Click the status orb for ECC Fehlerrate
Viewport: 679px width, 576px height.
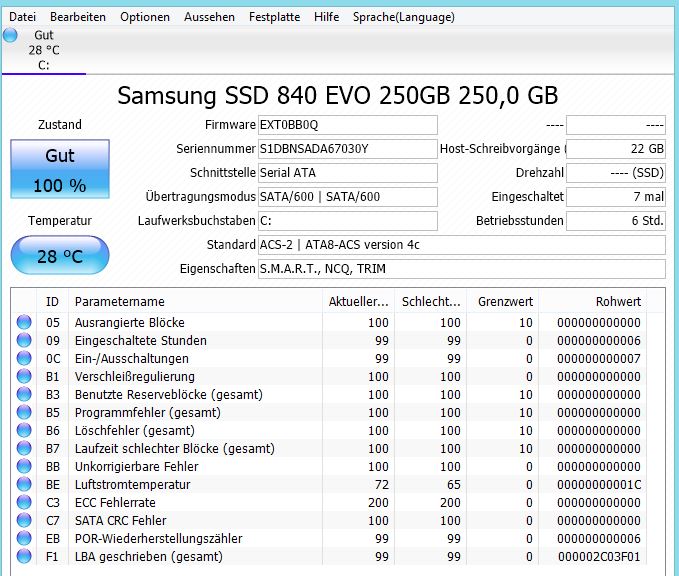(24, 502)
